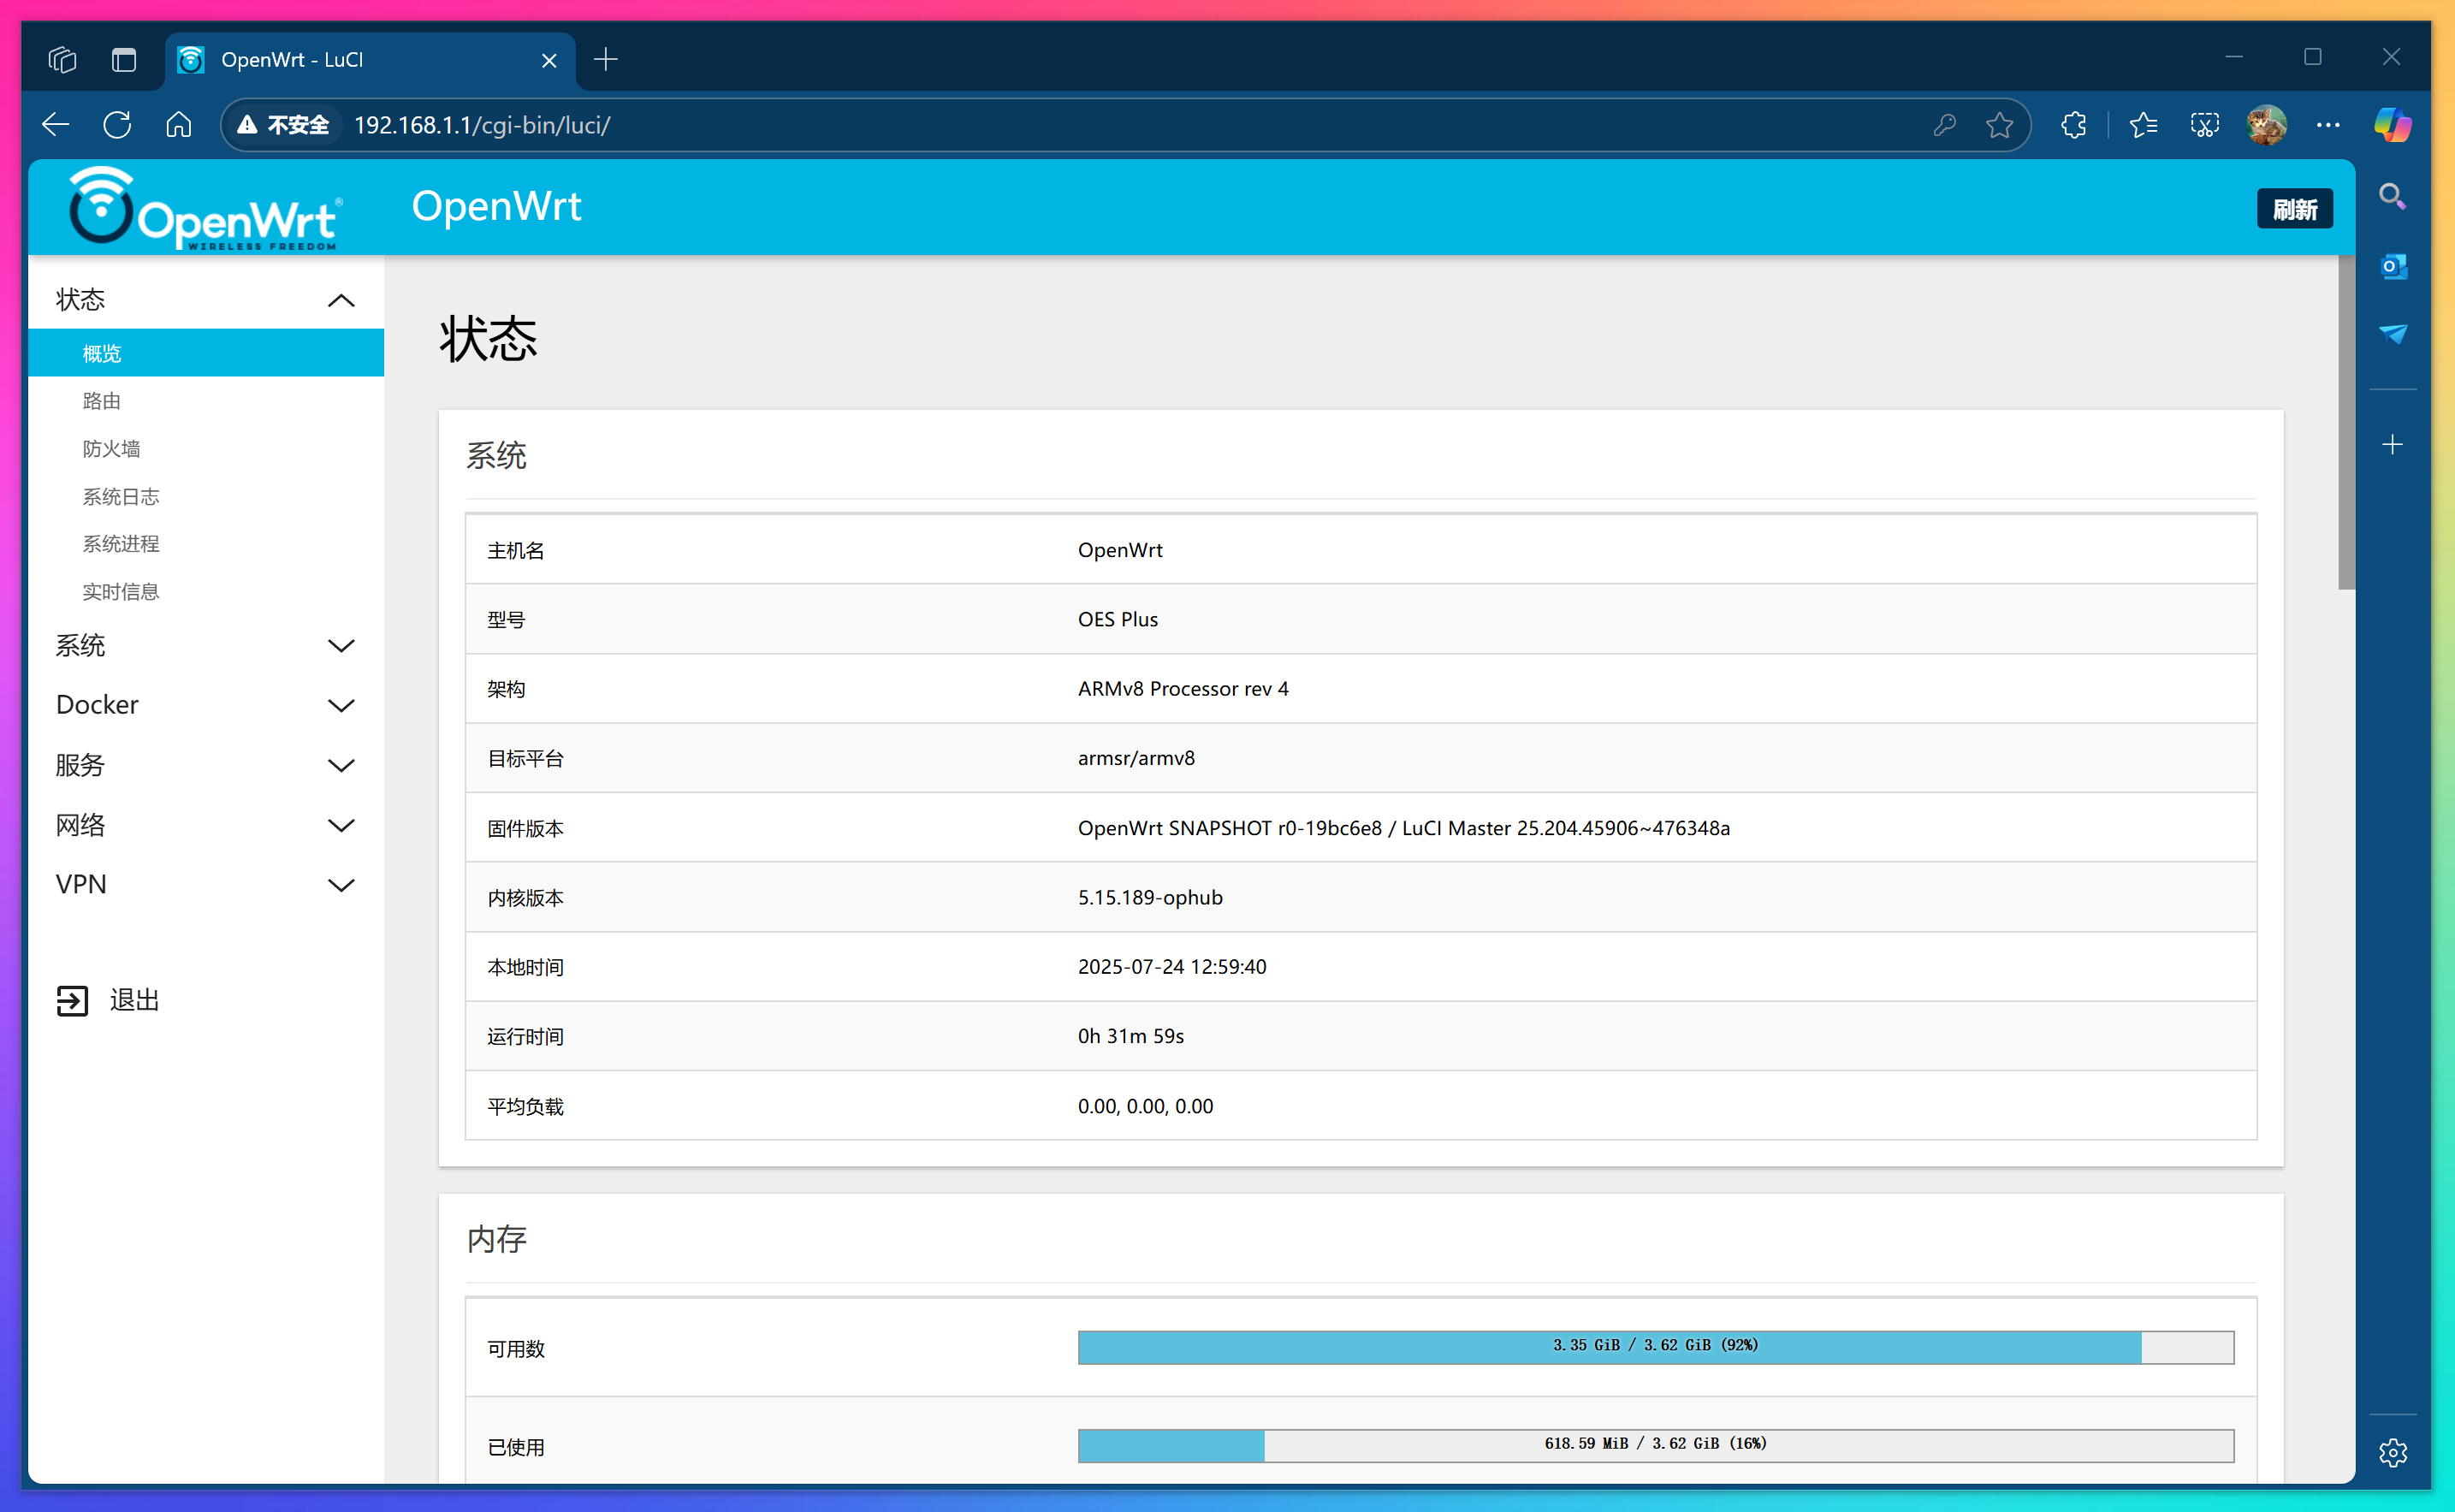
Task: Click the password key icon in address bar
Action: 1944,125
